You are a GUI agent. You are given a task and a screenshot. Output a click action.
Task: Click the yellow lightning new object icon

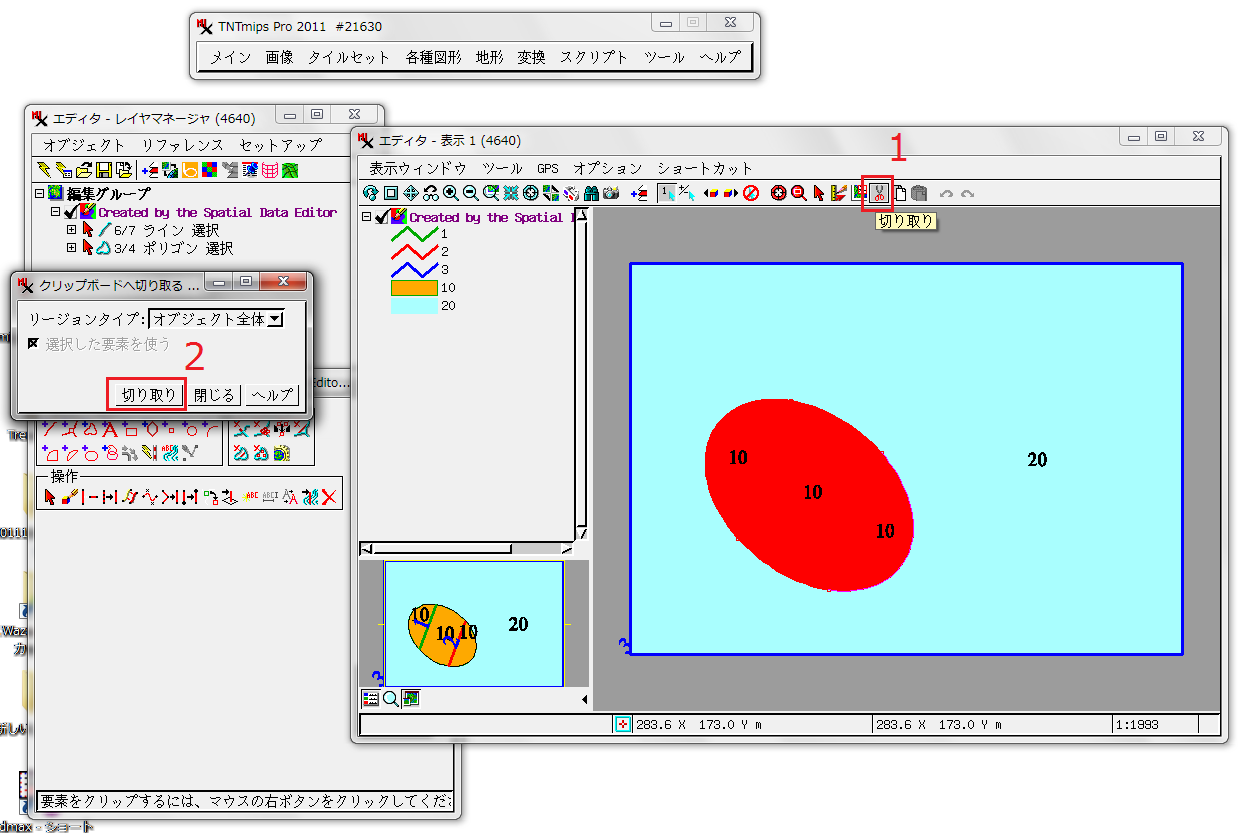click(x=44, y=170)
